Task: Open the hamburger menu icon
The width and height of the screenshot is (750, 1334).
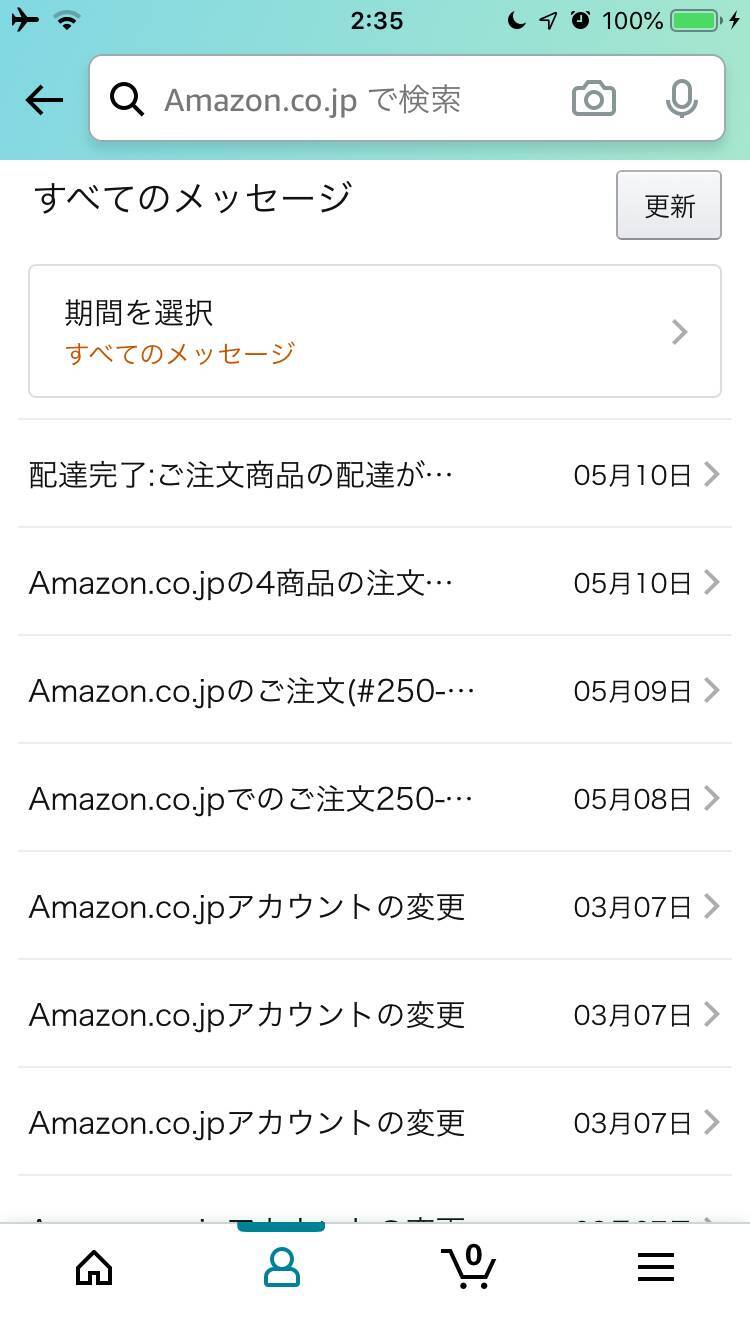Action: tap(656, 1268)
